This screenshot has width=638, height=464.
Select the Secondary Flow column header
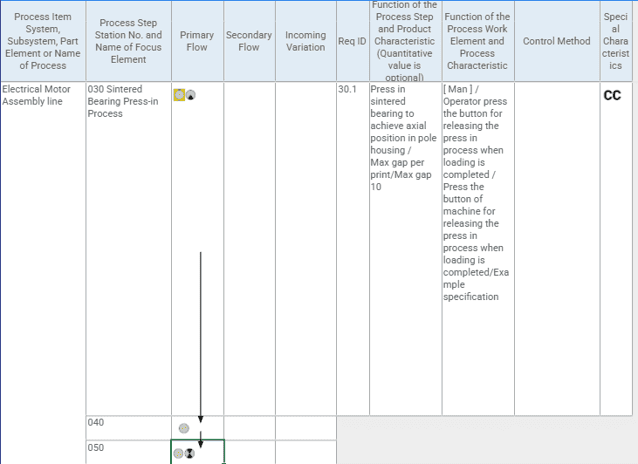click(249, 41)
